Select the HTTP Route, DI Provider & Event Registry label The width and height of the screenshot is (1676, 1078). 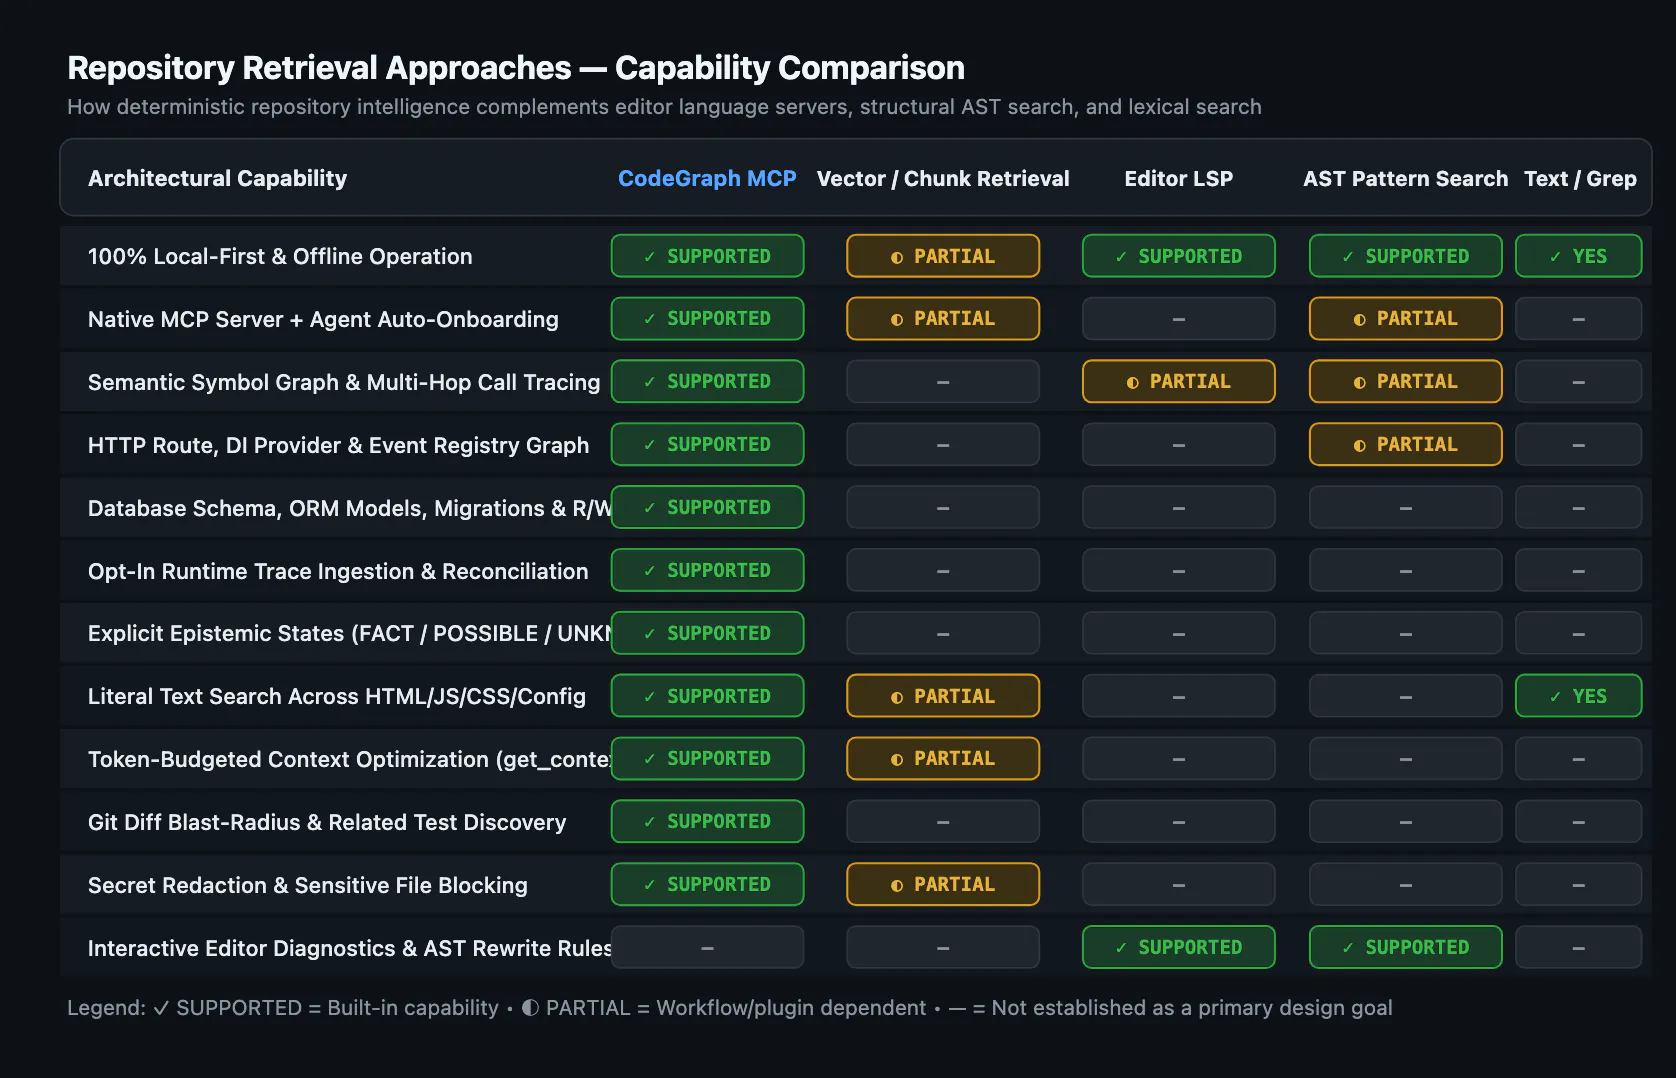(x=338, y=445)
